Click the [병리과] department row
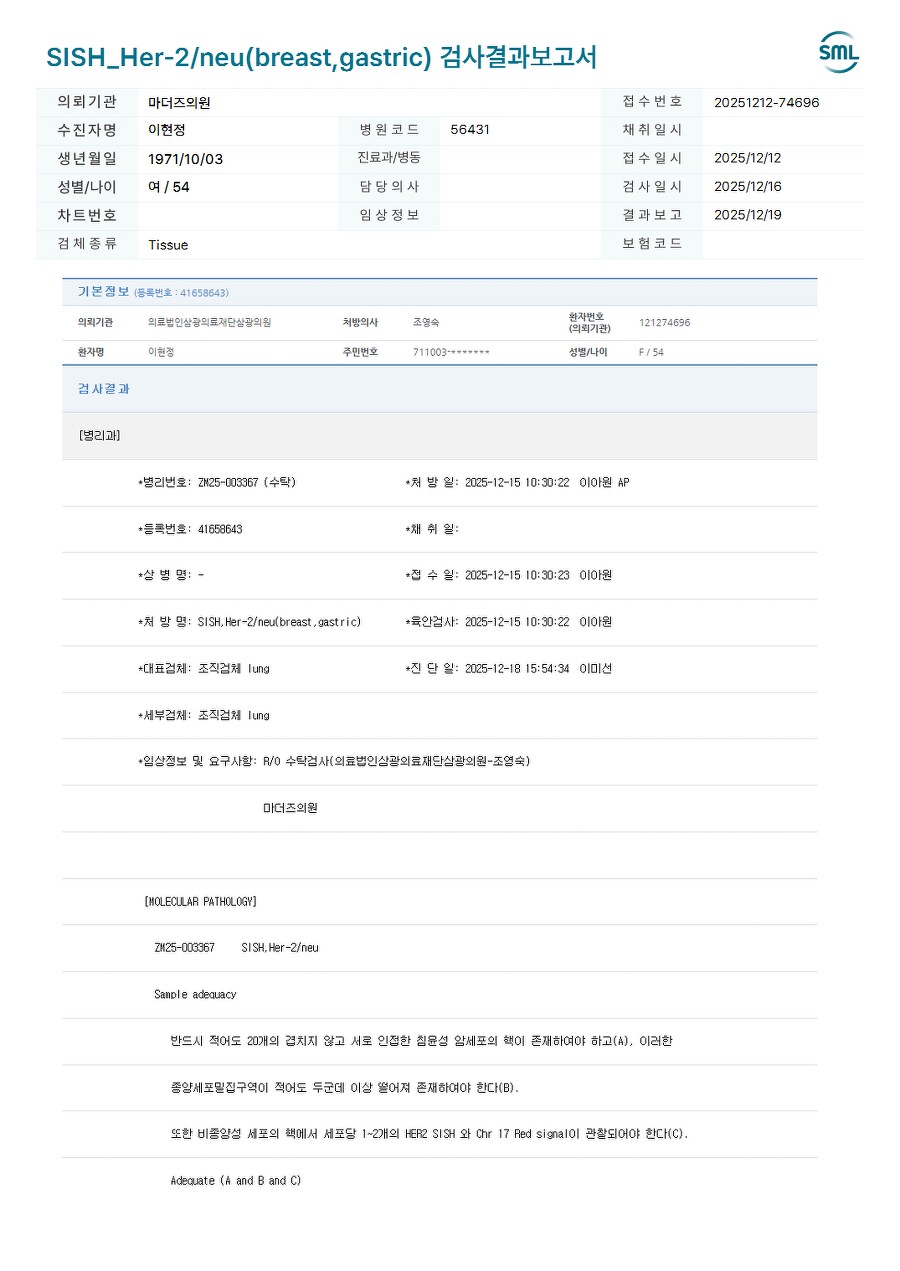The height and width of the screenshot is (1271, 900). 440,436
